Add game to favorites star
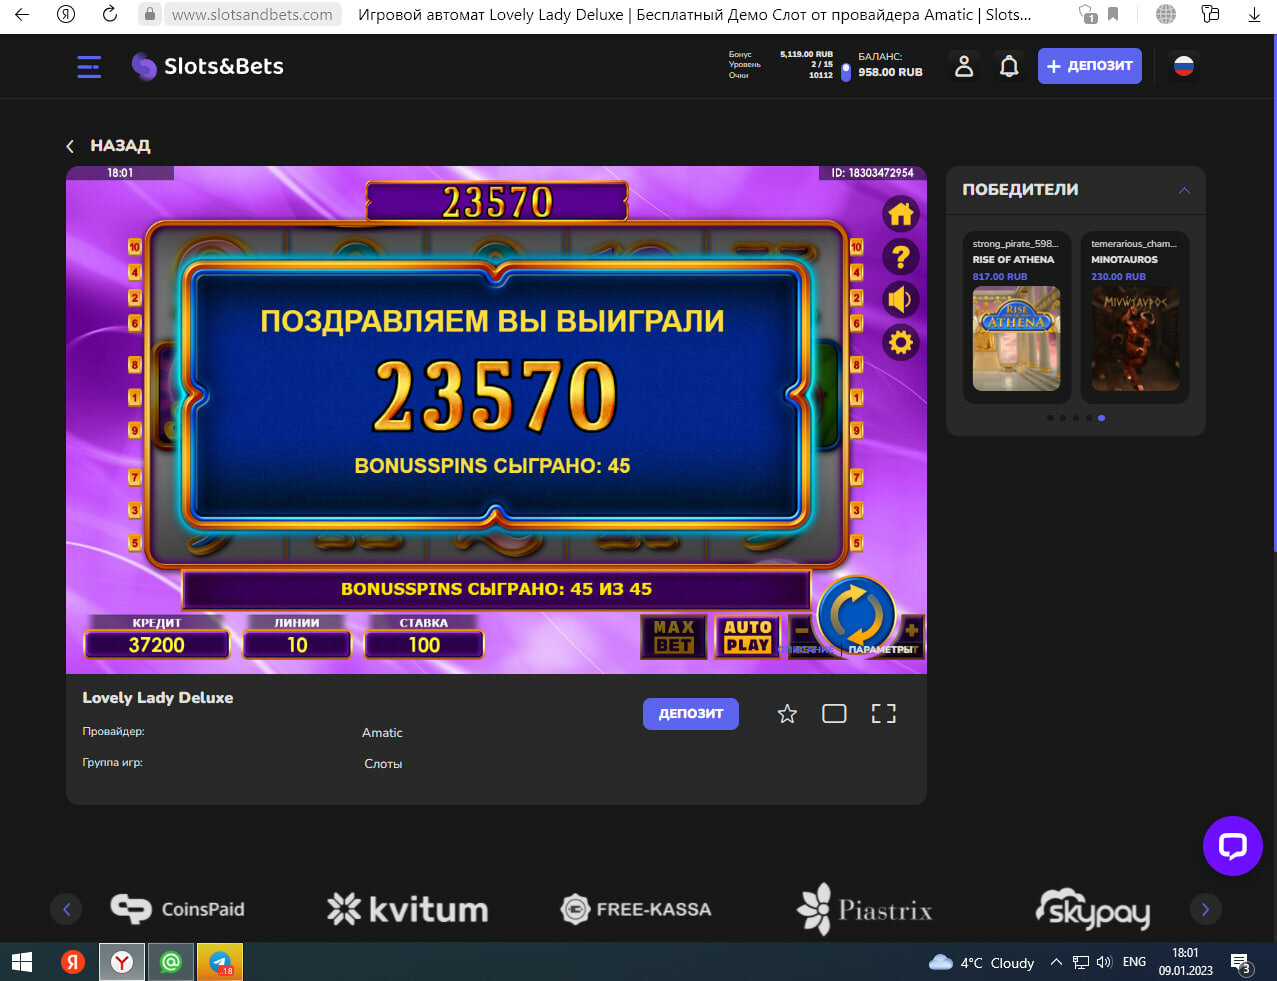Screen dimensions: 1277x981 pos(787,713)
